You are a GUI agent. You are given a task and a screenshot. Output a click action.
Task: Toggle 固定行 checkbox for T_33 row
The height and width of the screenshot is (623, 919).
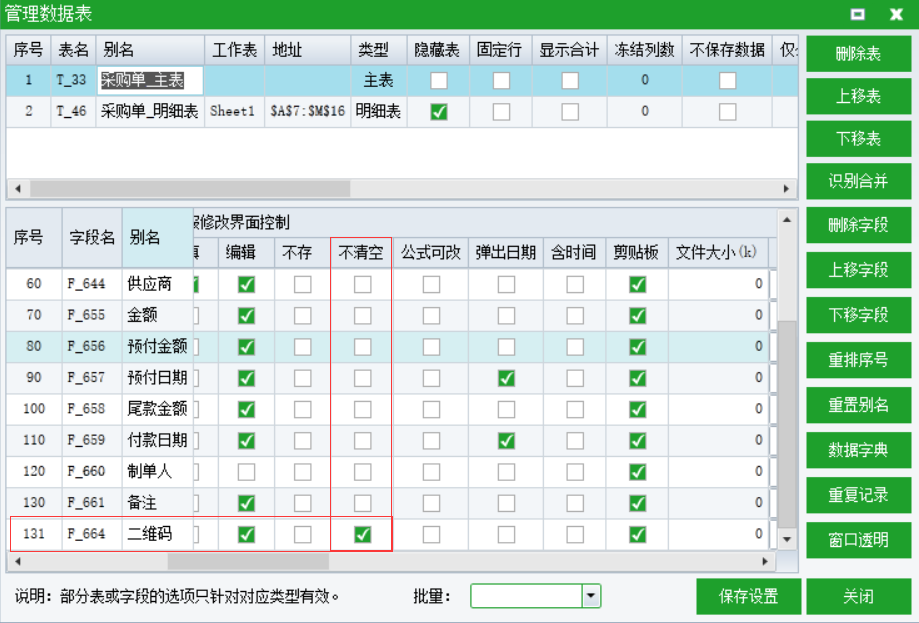point(501,80)
